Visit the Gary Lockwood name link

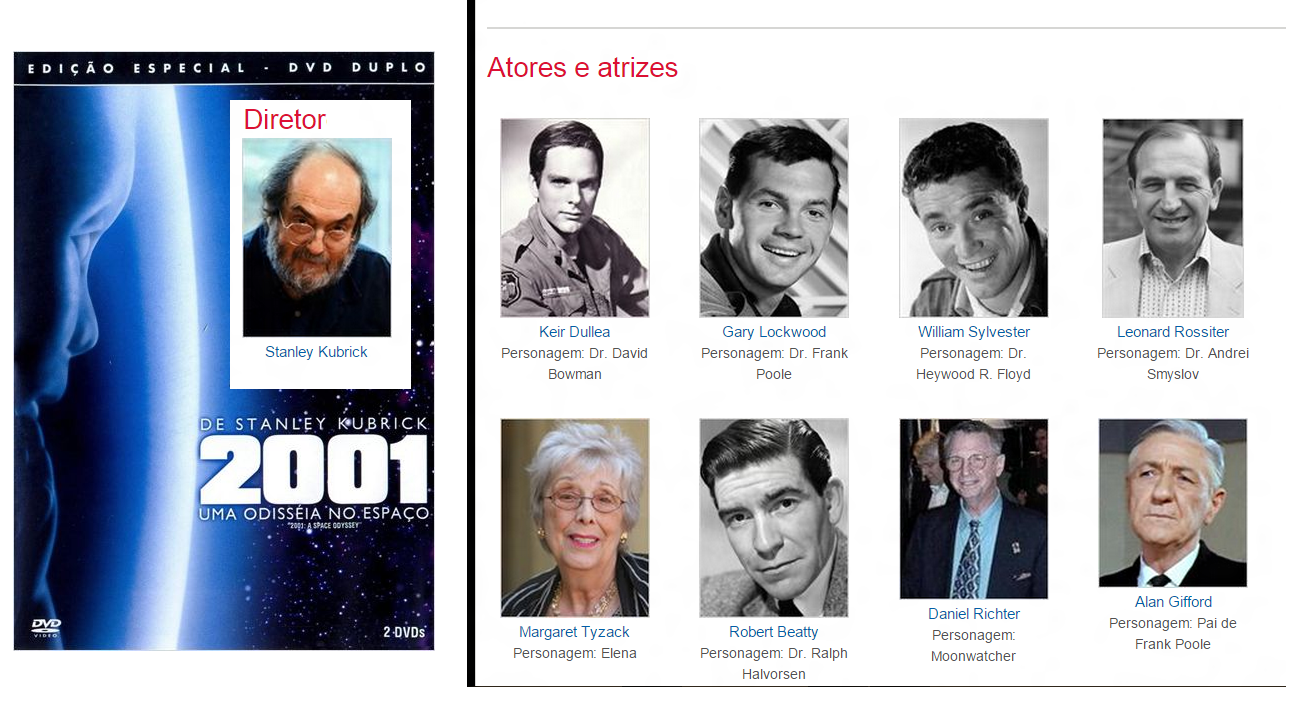[x=774, y=332]
